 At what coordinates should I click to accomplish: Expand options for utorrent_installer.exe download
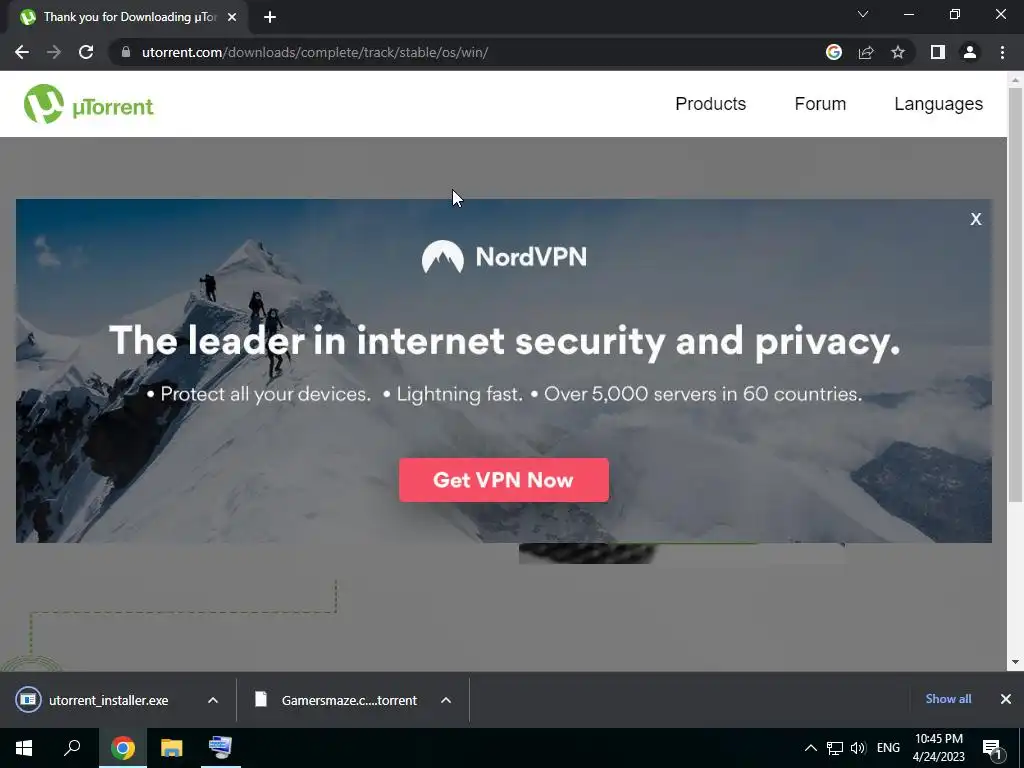[213, 700]
